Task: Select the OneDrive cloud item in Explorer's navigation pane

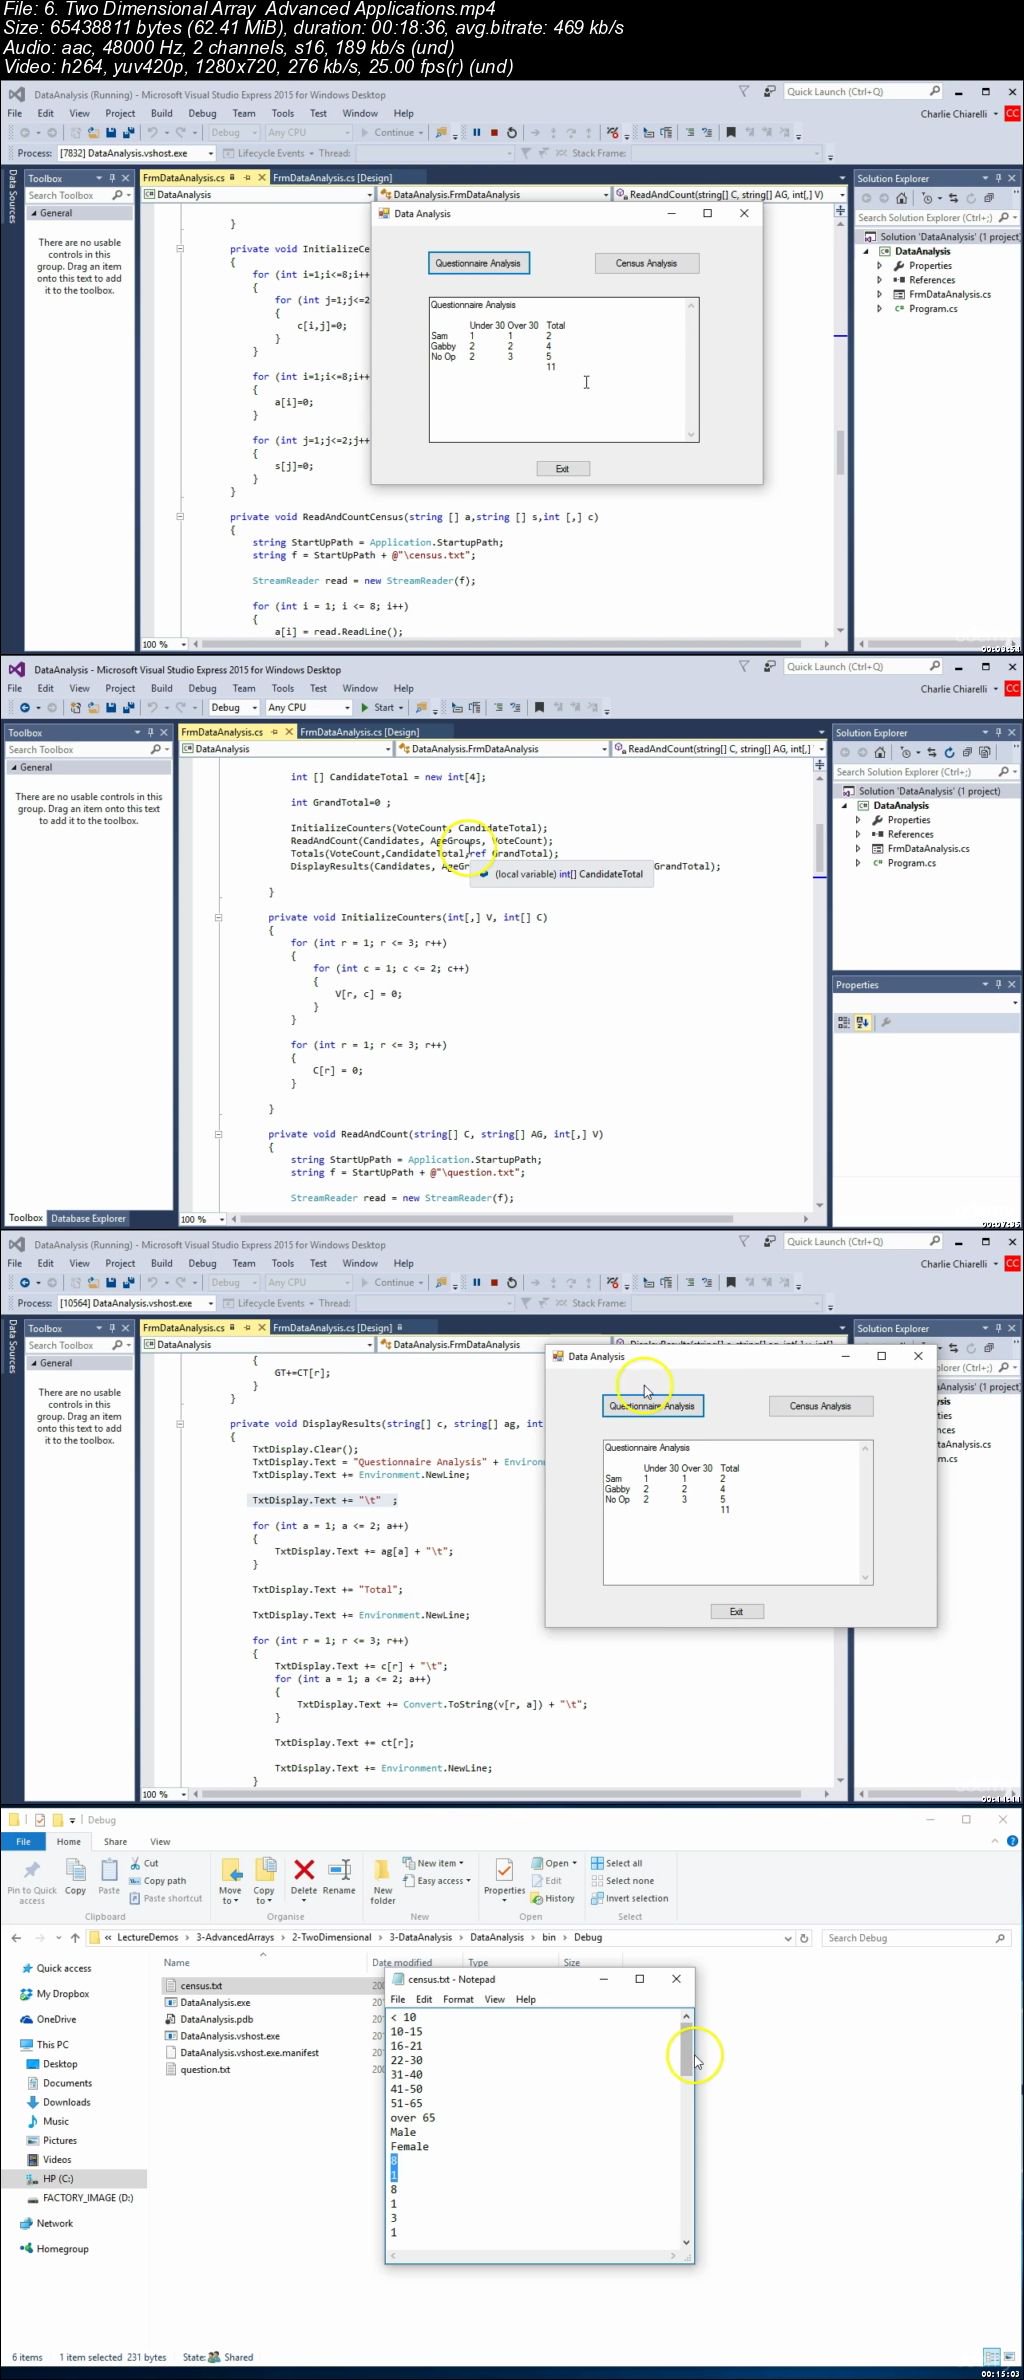Action: point(49,2019)
